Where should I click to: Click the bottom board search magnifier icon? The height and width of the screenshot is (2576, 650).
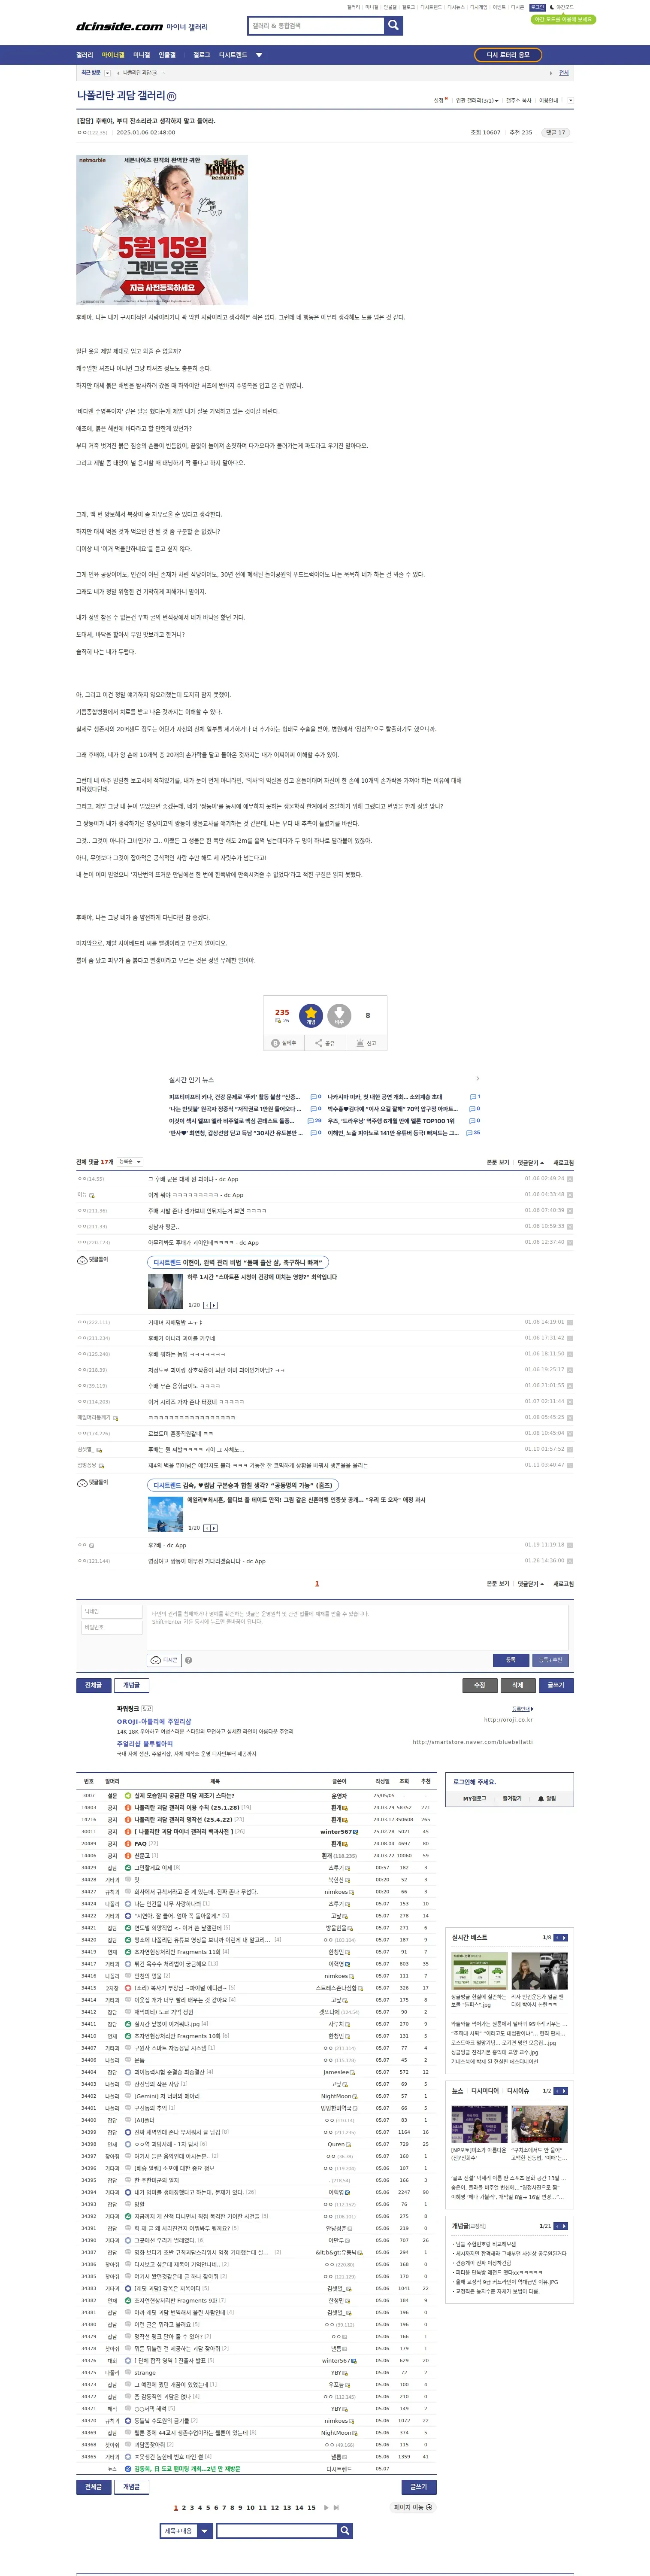tap(345, 2530)
